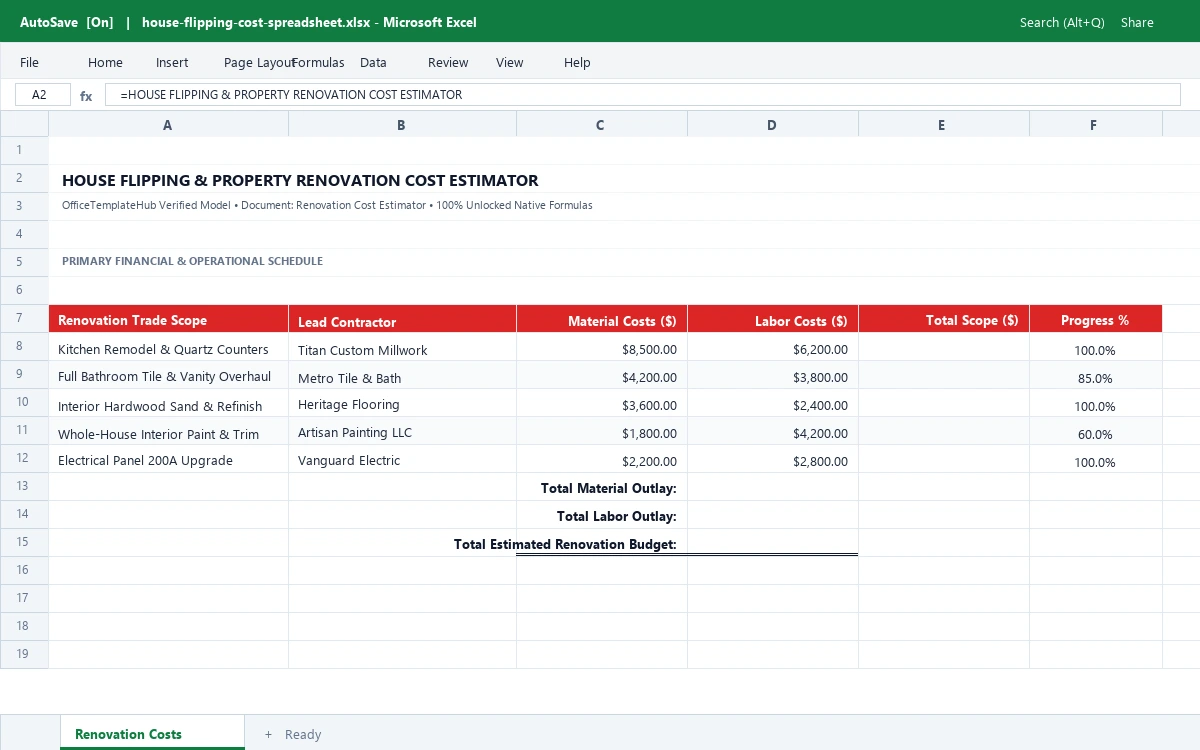This screenshot has width=1200, height=750.
Task: Select column F header
Action: [x=1095, y=125]
